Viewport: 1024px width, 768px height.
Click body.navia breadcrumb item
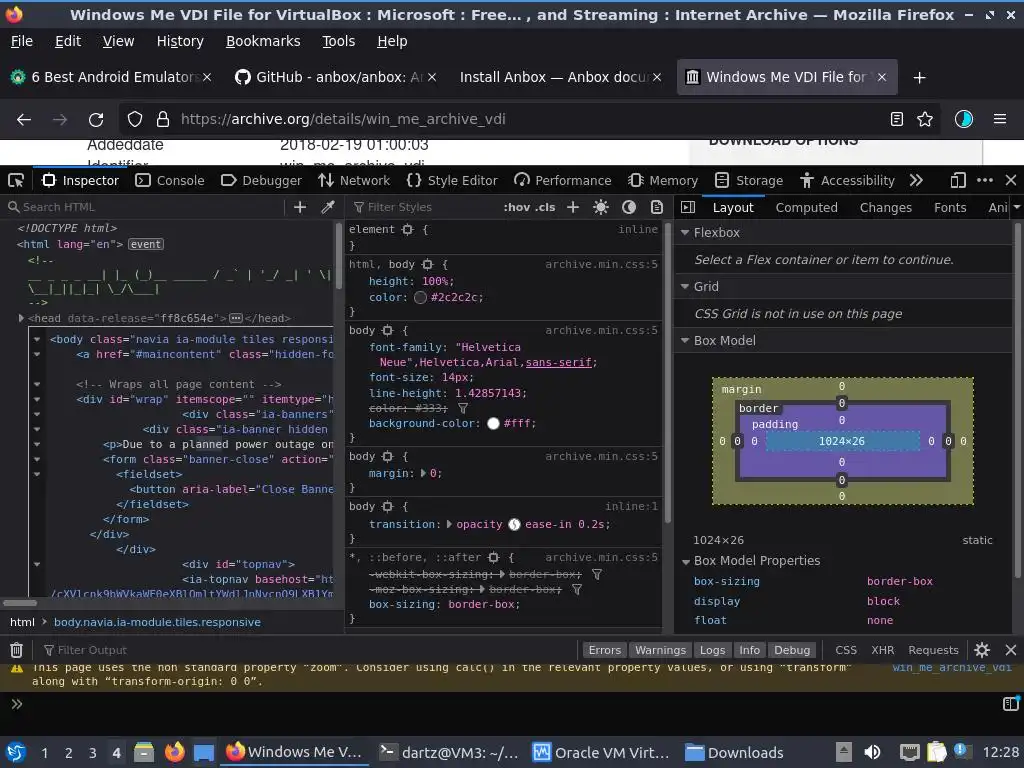pyautogui.click(x=157, y=622)
